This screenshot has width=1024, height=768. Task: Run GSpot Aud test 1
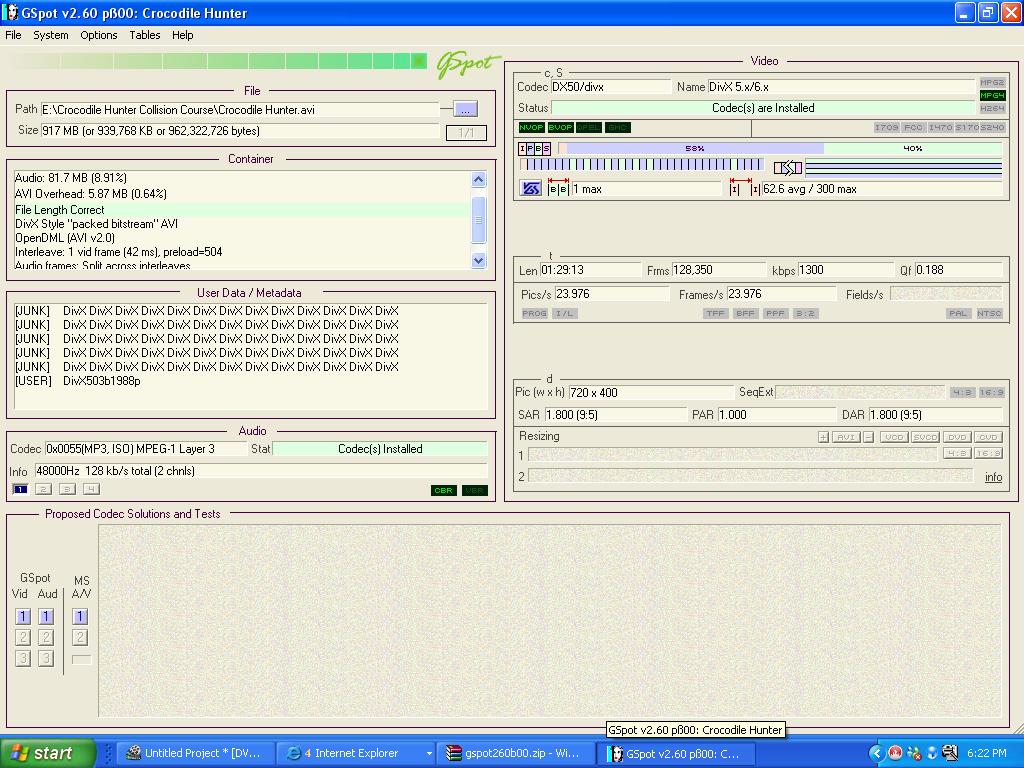click(46, 616)
